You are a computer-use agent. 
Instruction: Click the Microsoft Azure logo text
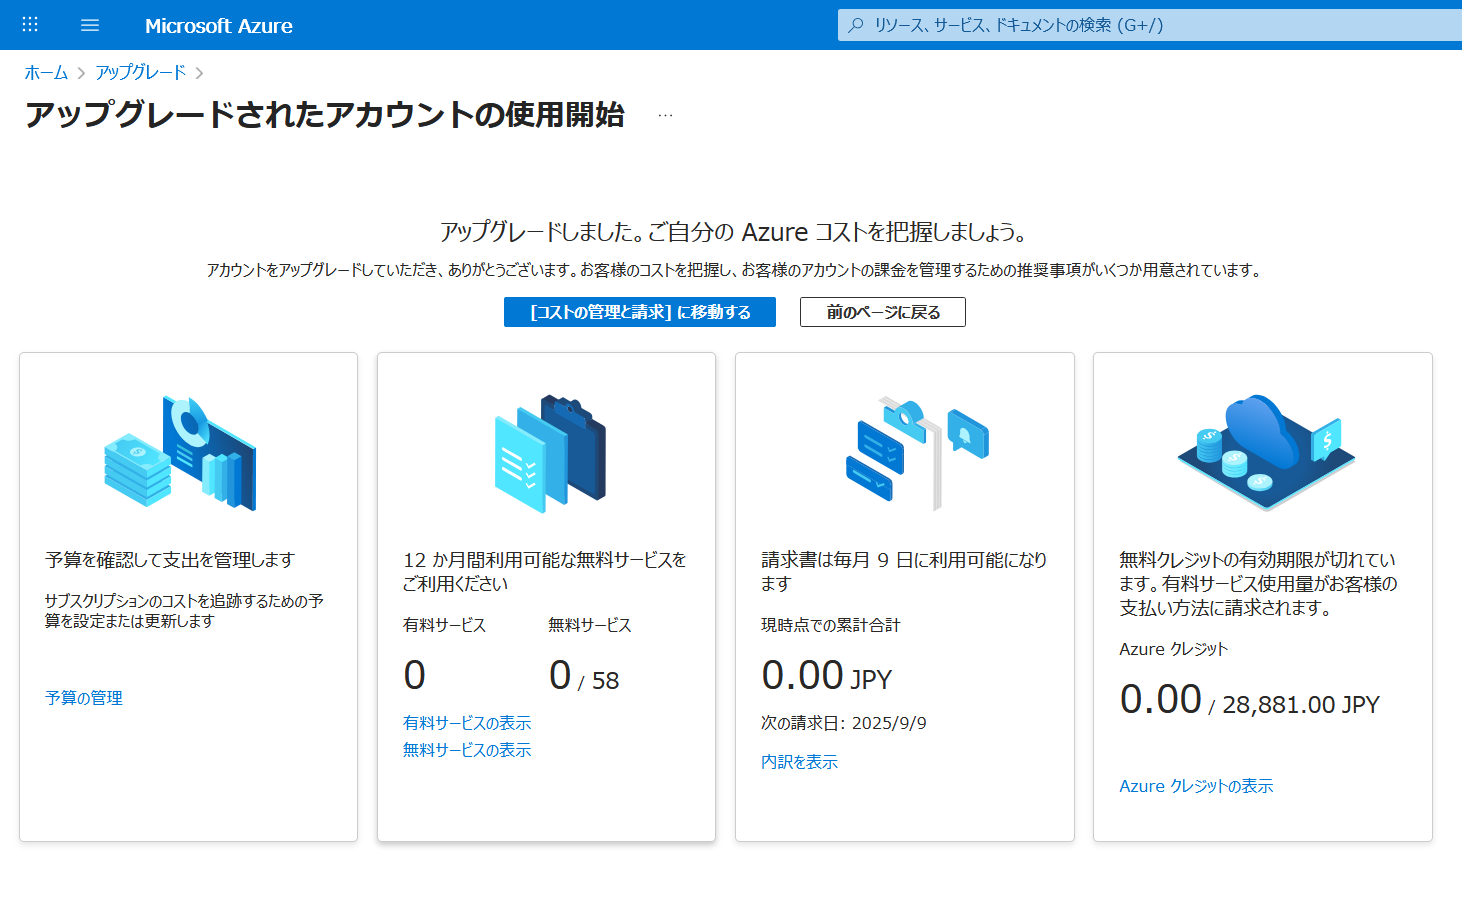tap(219, 26)
